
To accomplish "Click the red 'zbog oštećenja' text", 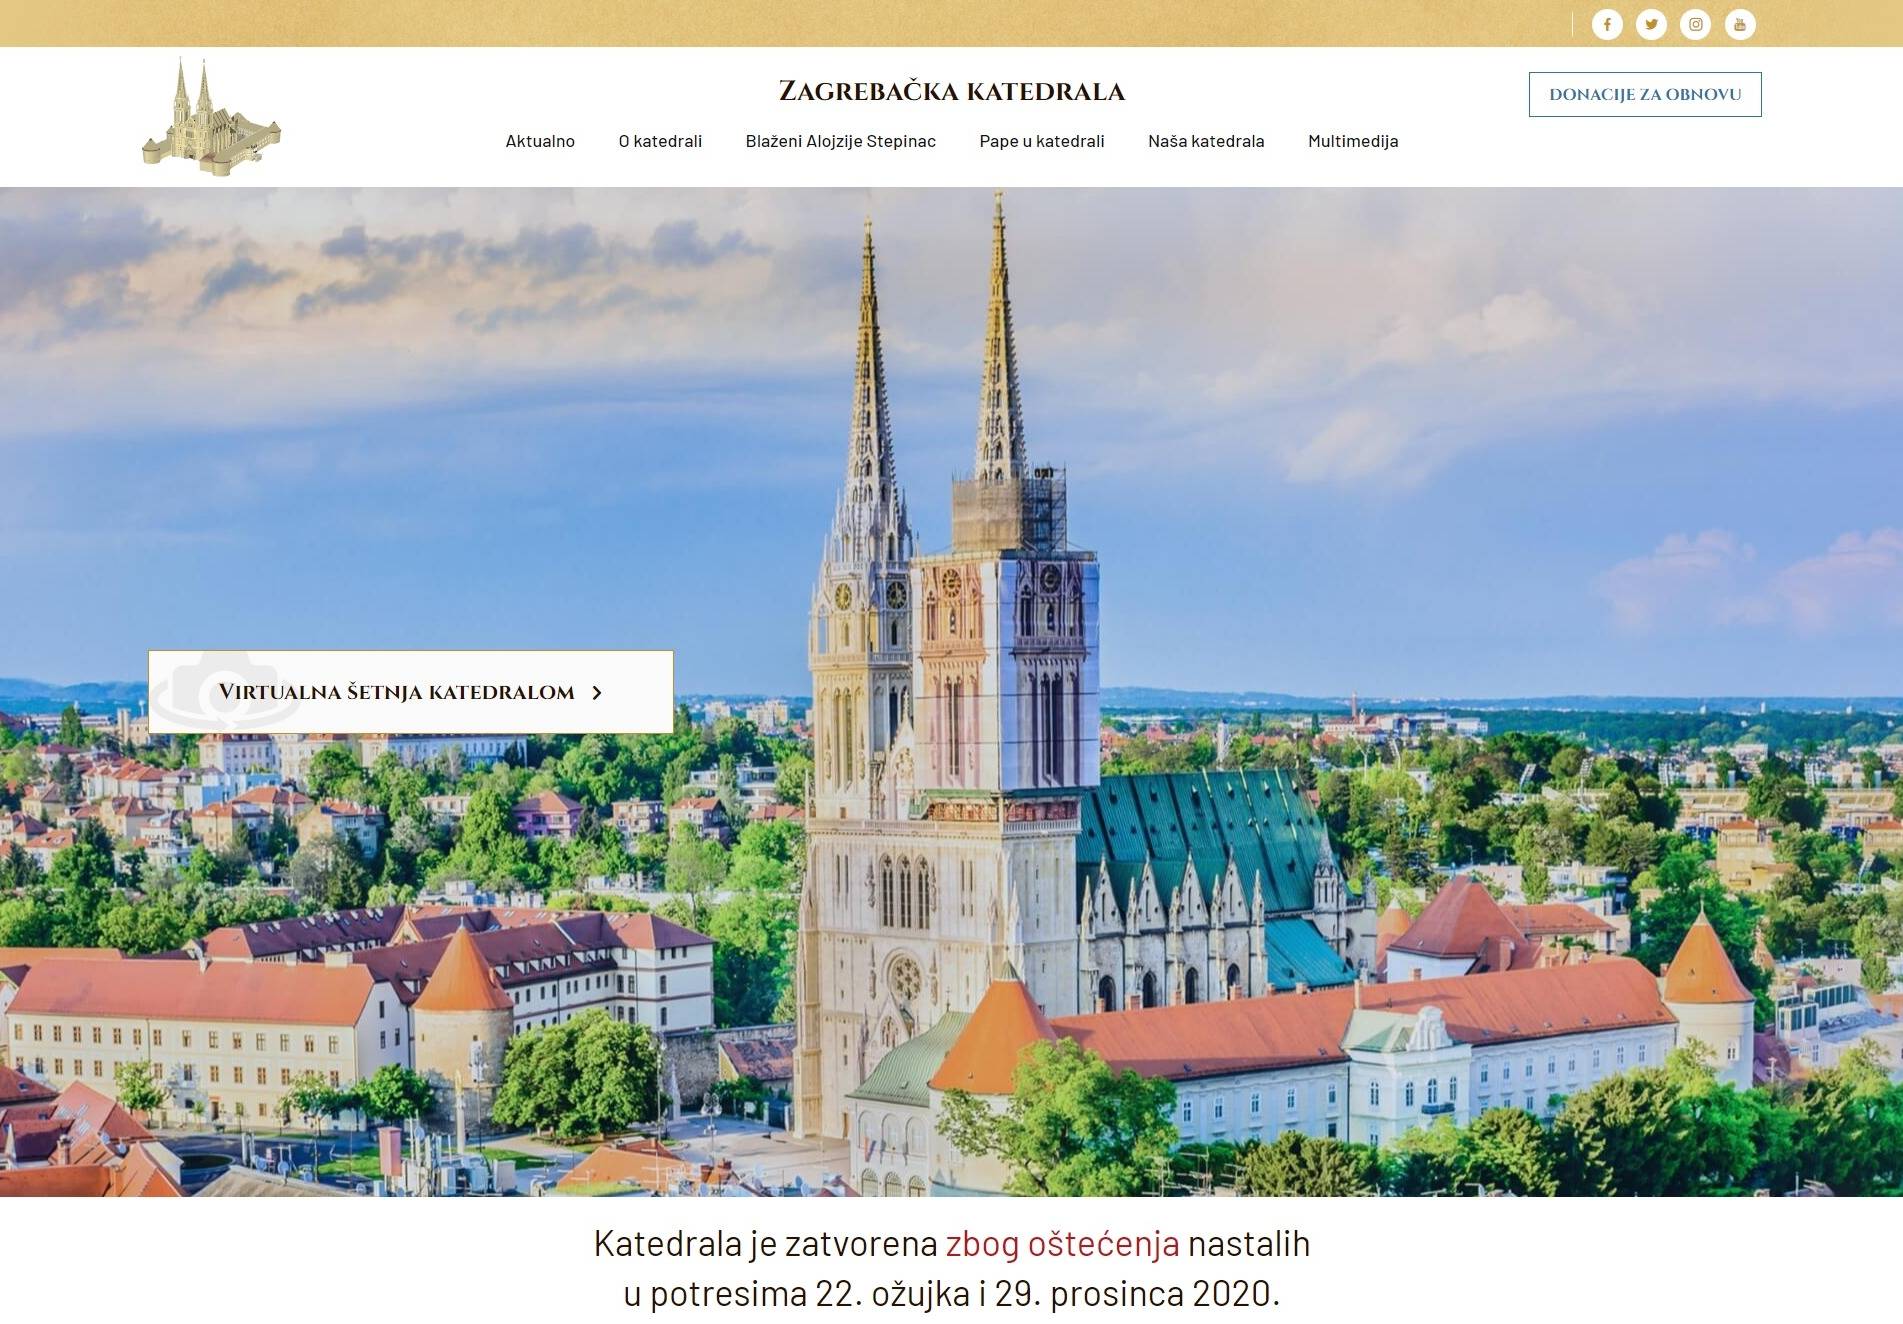I will point(1063,1244).
